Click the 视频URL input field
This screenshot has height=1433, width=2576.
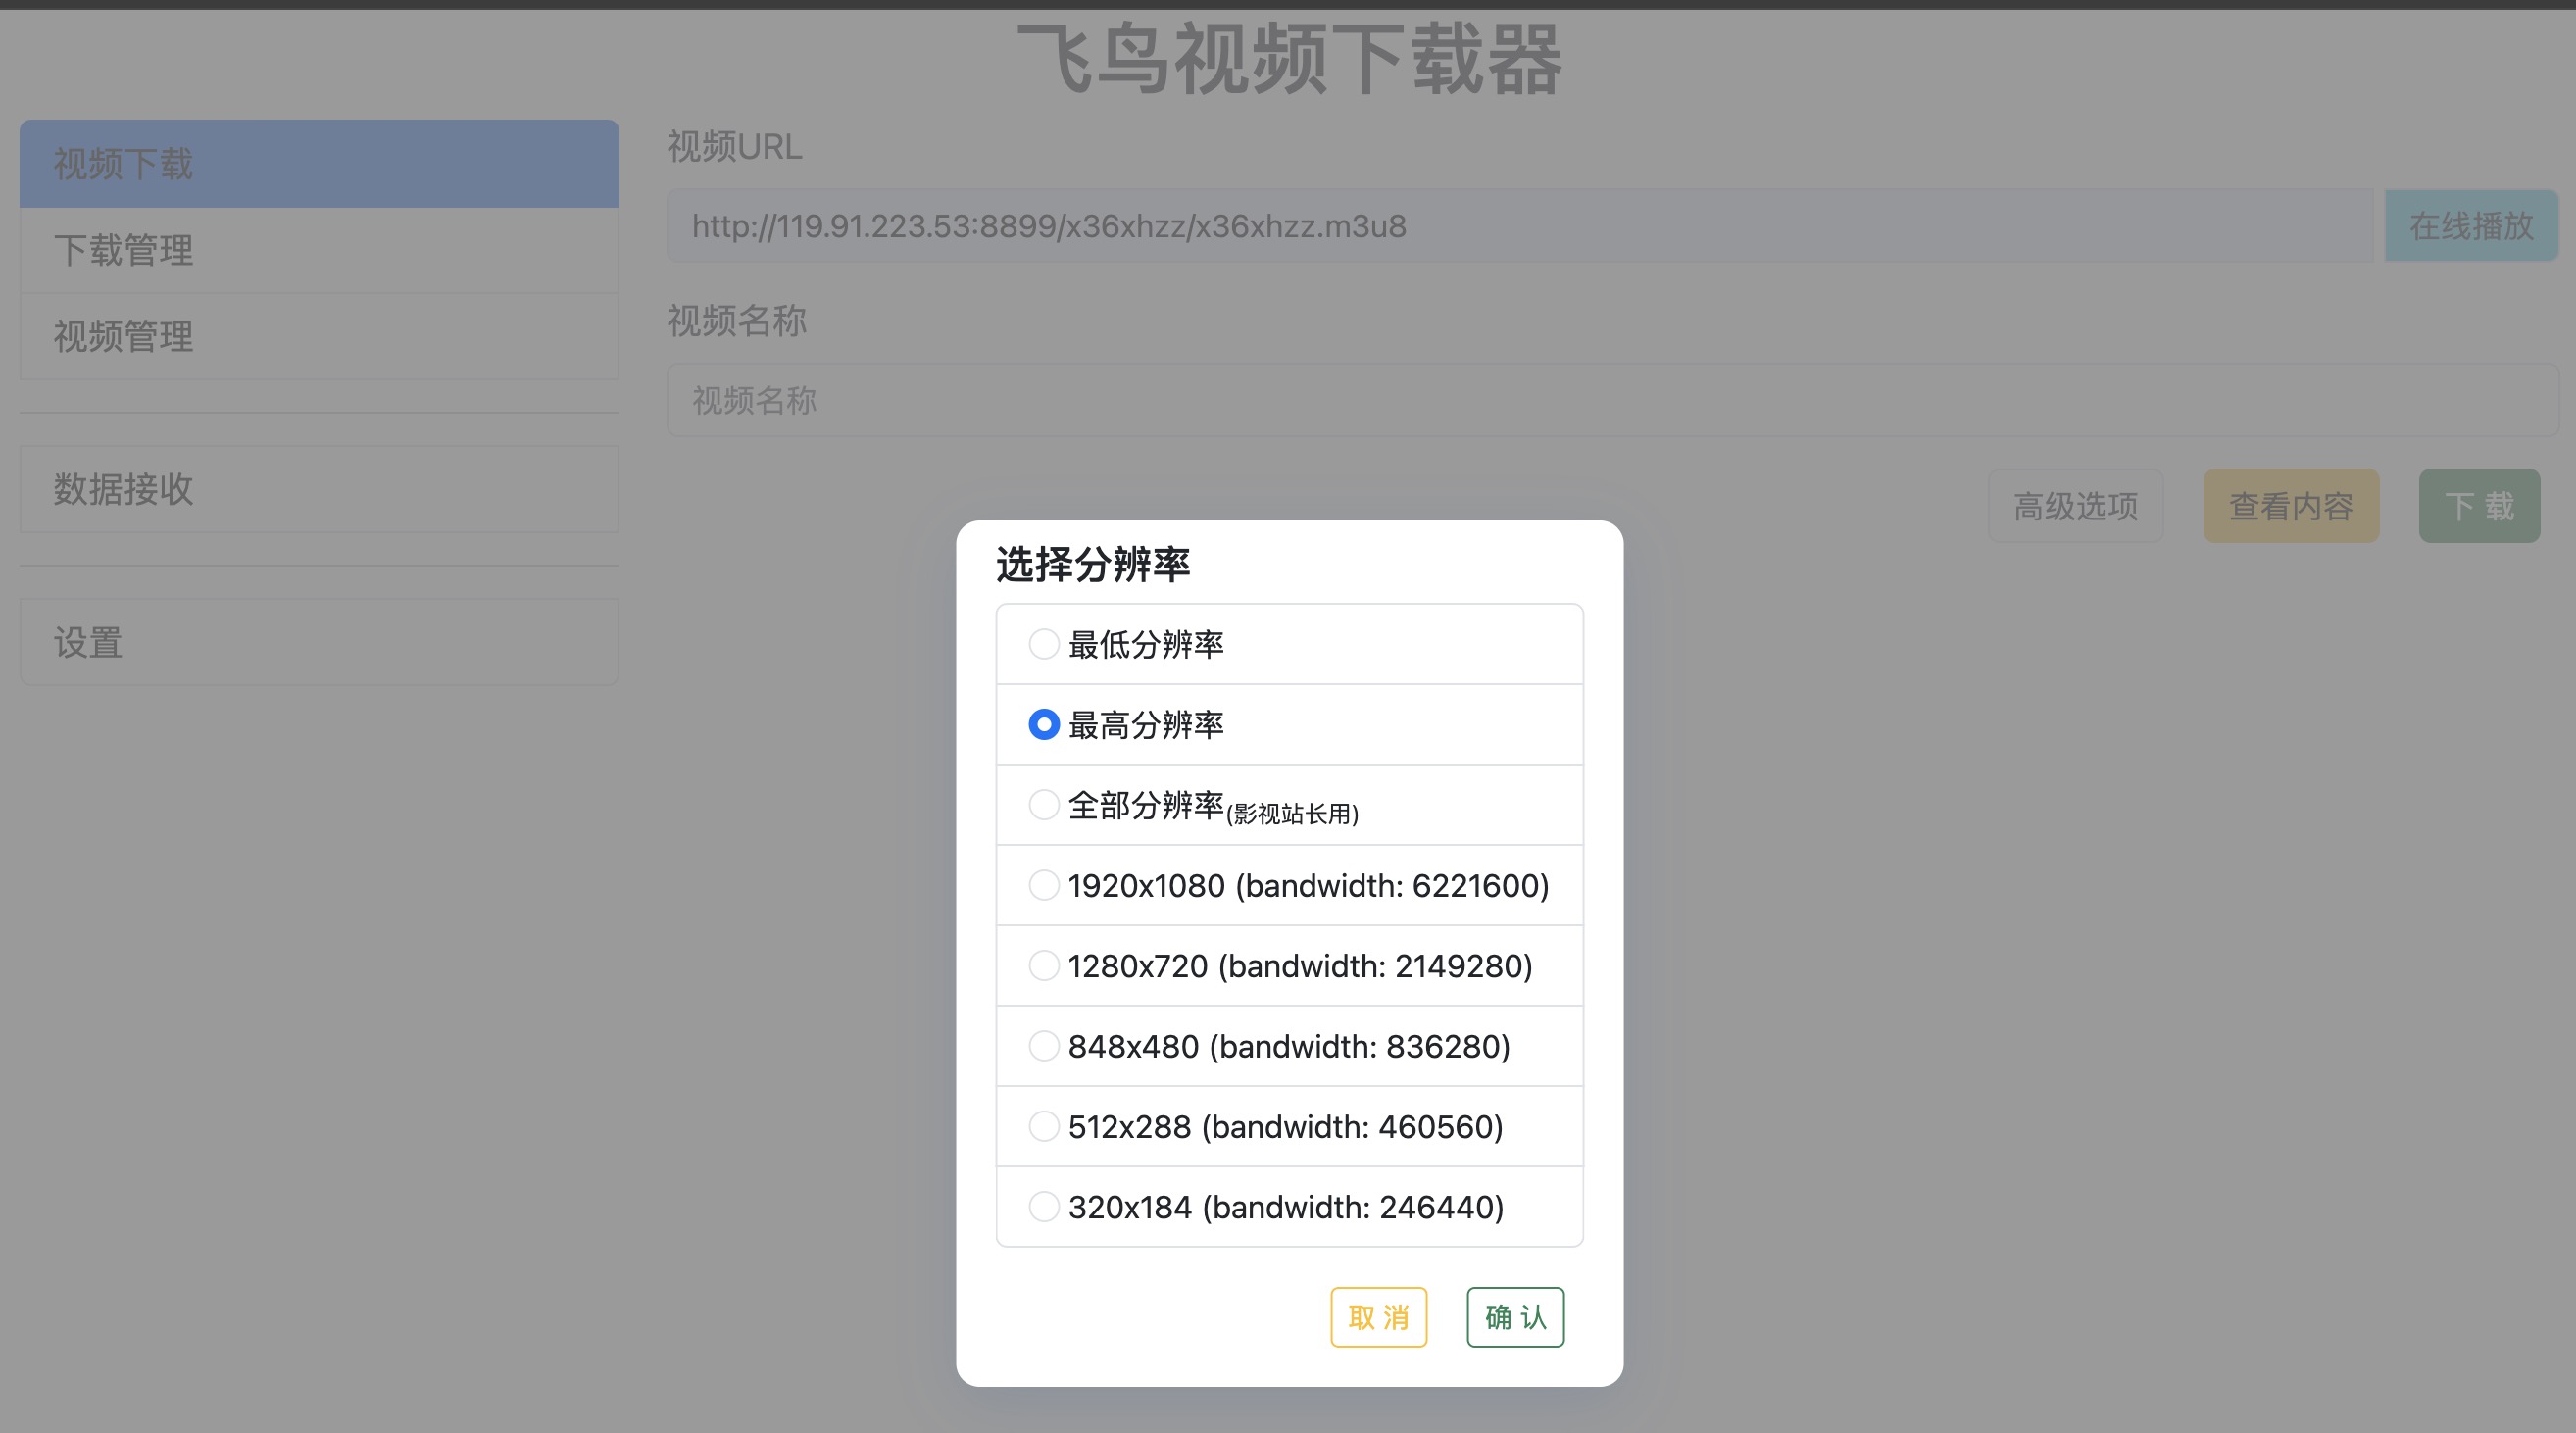[x=1519, y=226]
